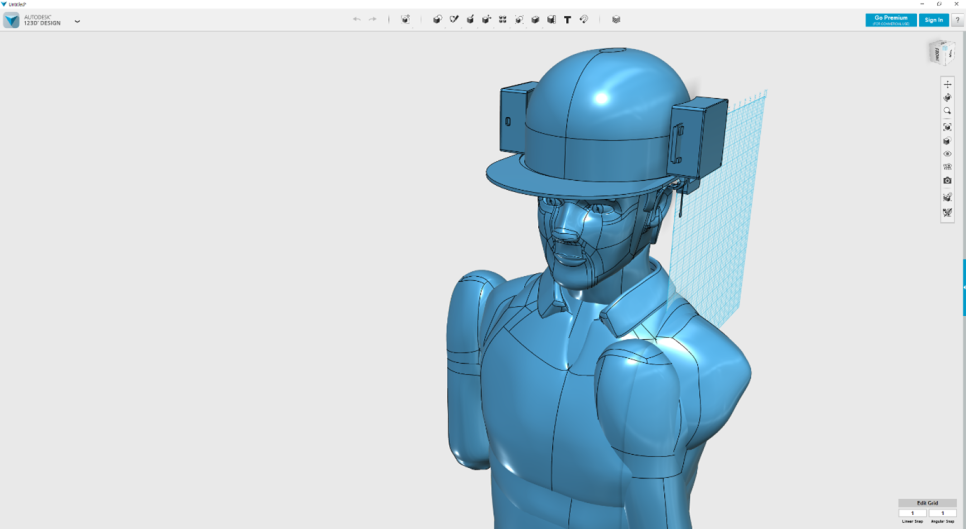Screen dimensions: 966x529
Task: Click the Sign In button
Action: pos(933,19)
